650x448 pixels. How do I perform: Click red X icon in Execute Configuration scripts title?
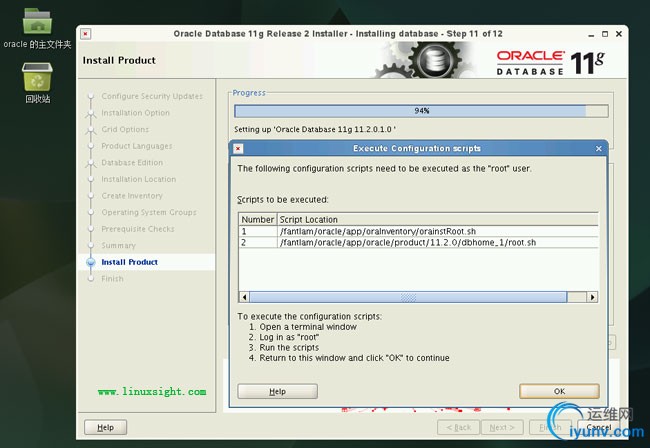click(238, 148)
